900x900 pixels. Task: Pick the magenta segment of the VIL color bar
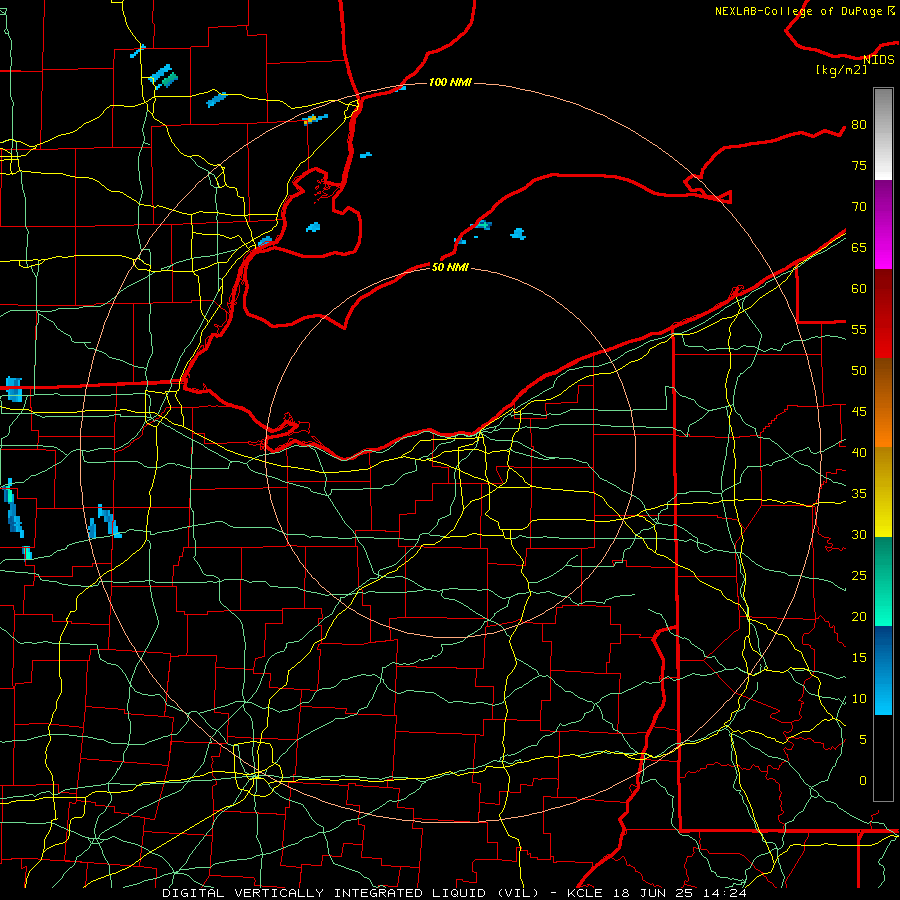[x=883, y=241]
